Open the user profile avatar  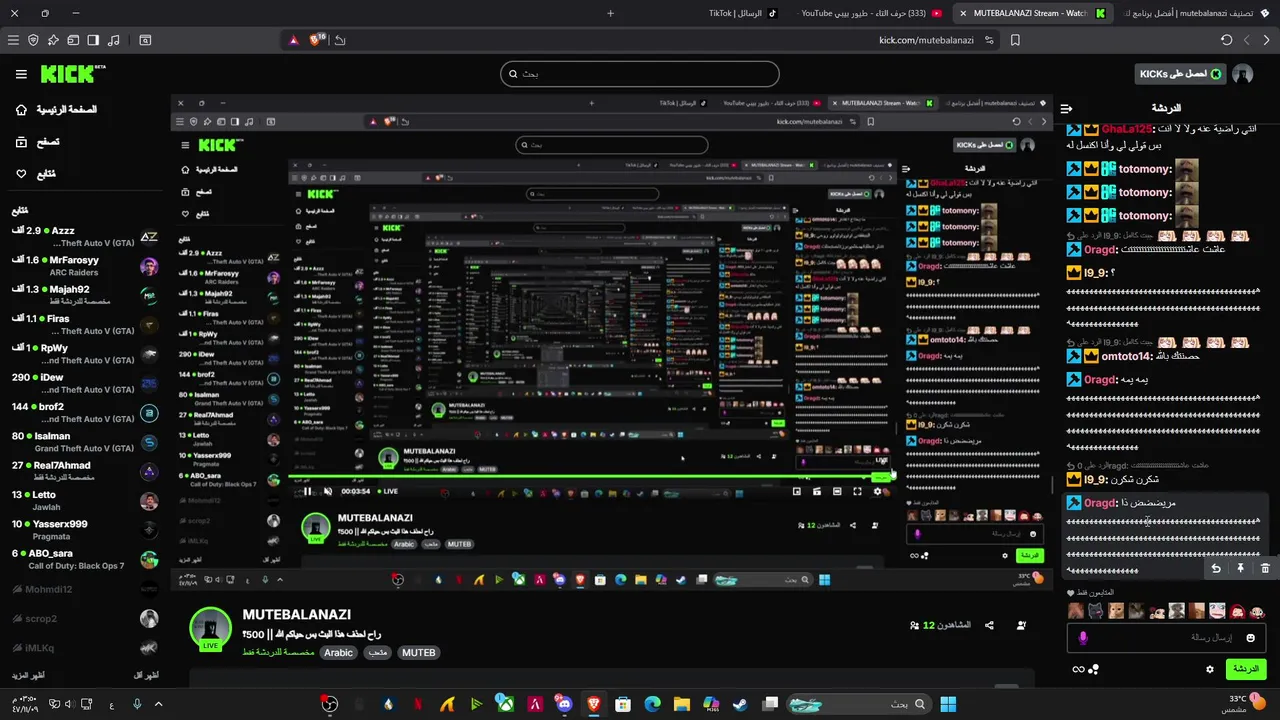point(1243,74)
